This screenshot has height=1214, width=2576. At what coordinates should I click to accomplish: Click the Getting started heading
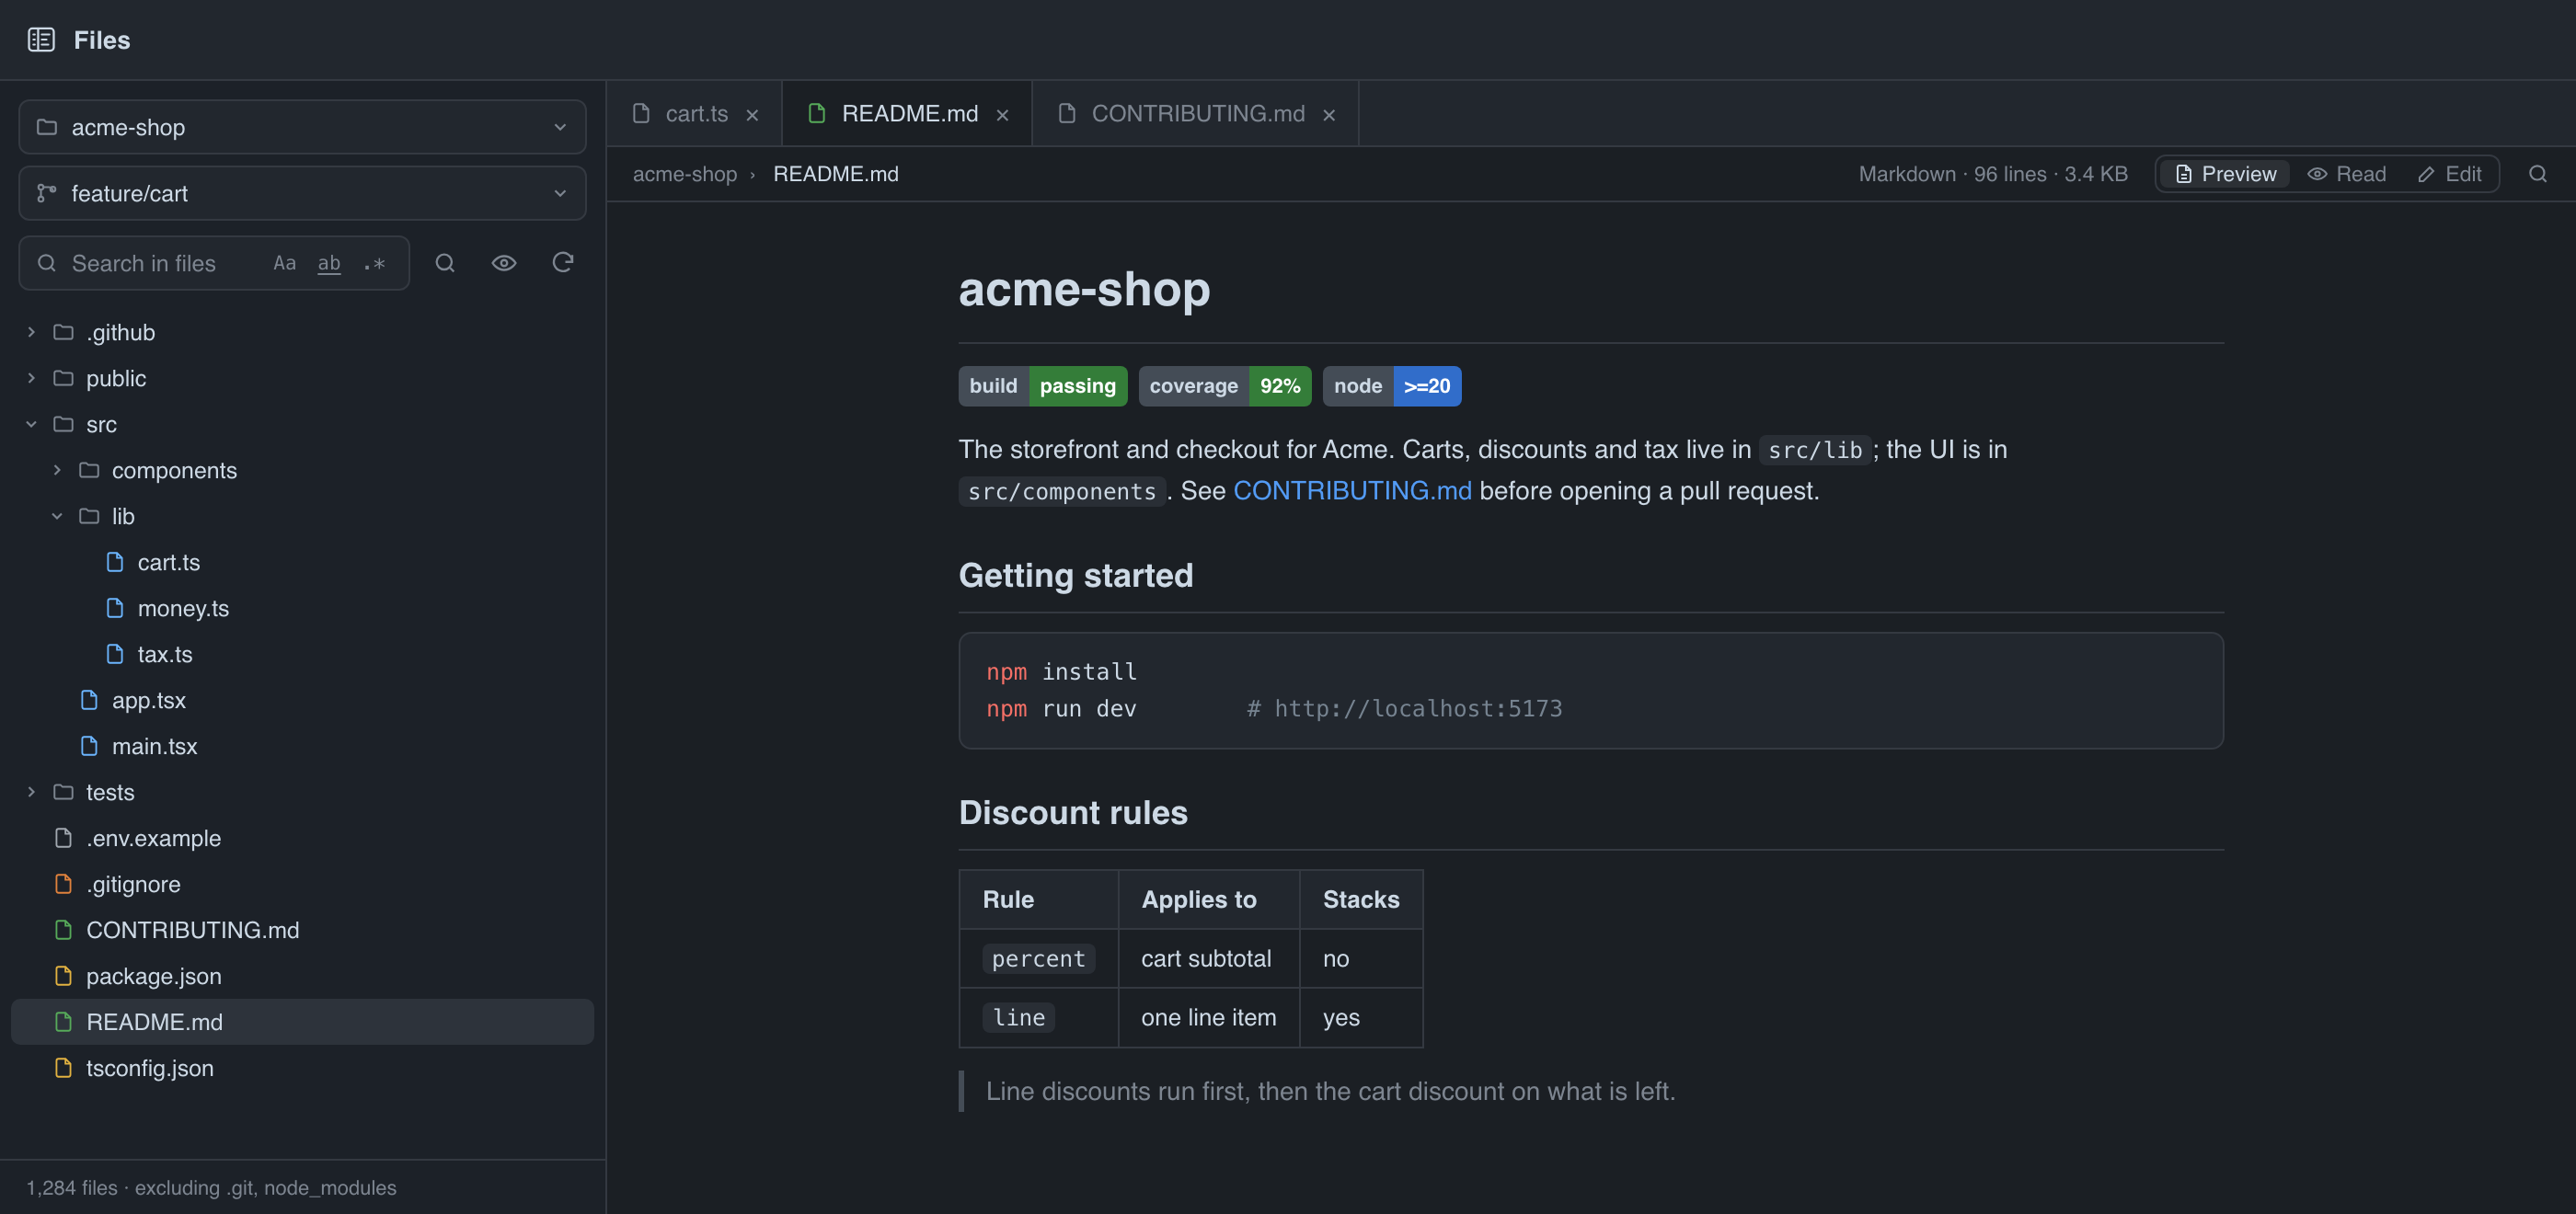(x=1076, y=576)
